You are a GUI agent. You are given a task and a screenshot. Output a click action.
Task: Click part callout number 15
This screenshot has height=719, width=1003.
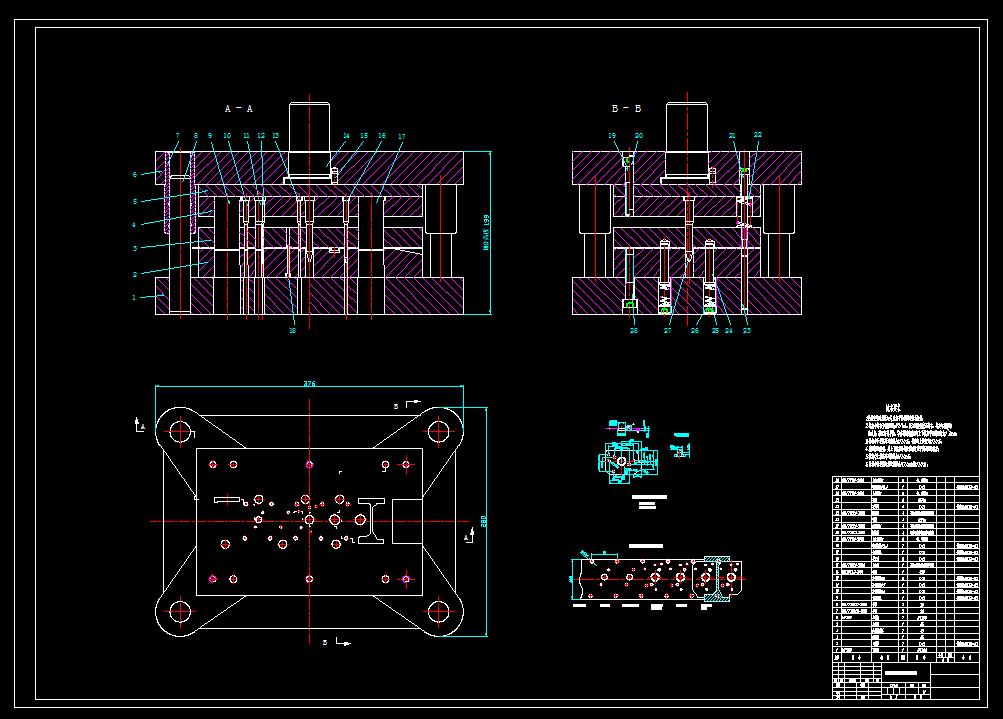[x=364, y=136]
